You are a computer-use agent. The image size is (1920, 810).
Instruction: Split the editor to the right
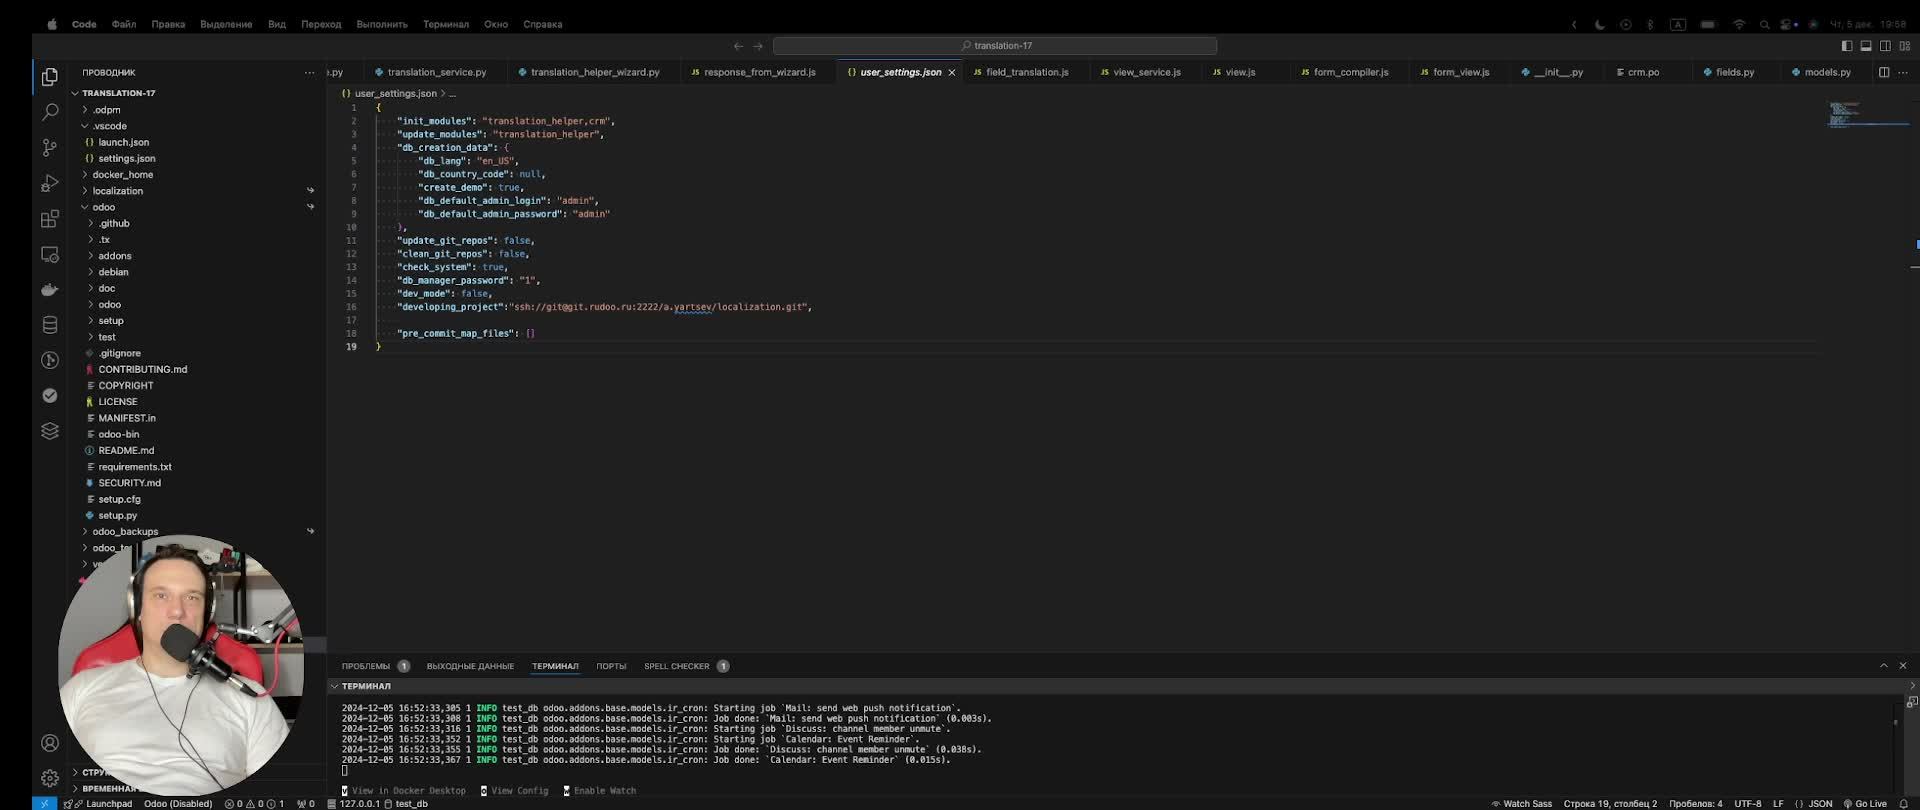[x=1884, y=72]
